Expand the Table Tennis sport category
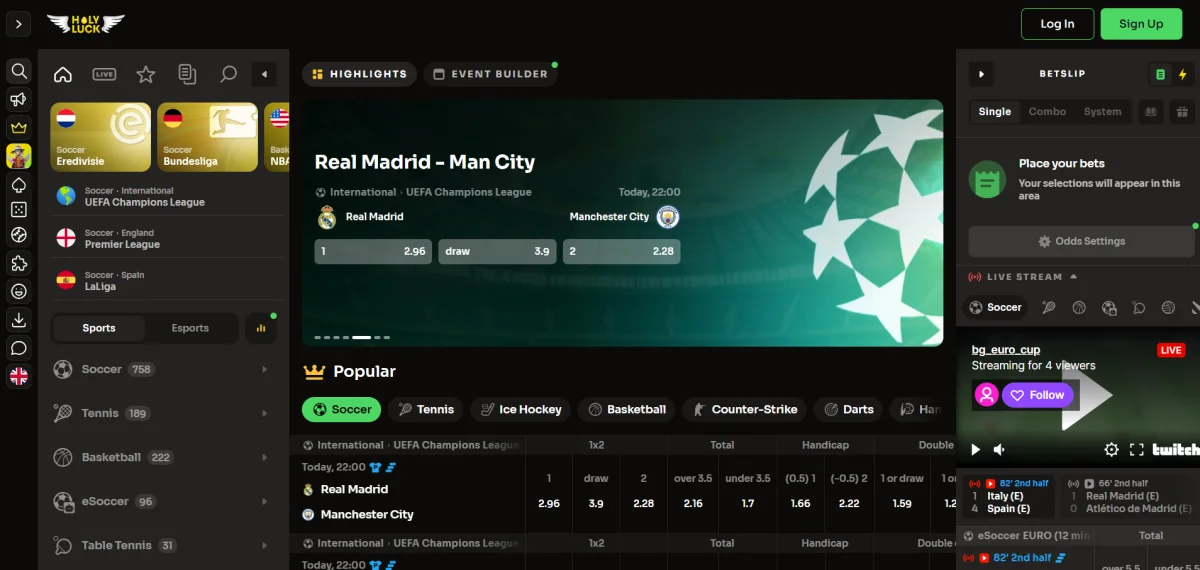This screenshot has height=570, width=1200. tap(162, 545)
